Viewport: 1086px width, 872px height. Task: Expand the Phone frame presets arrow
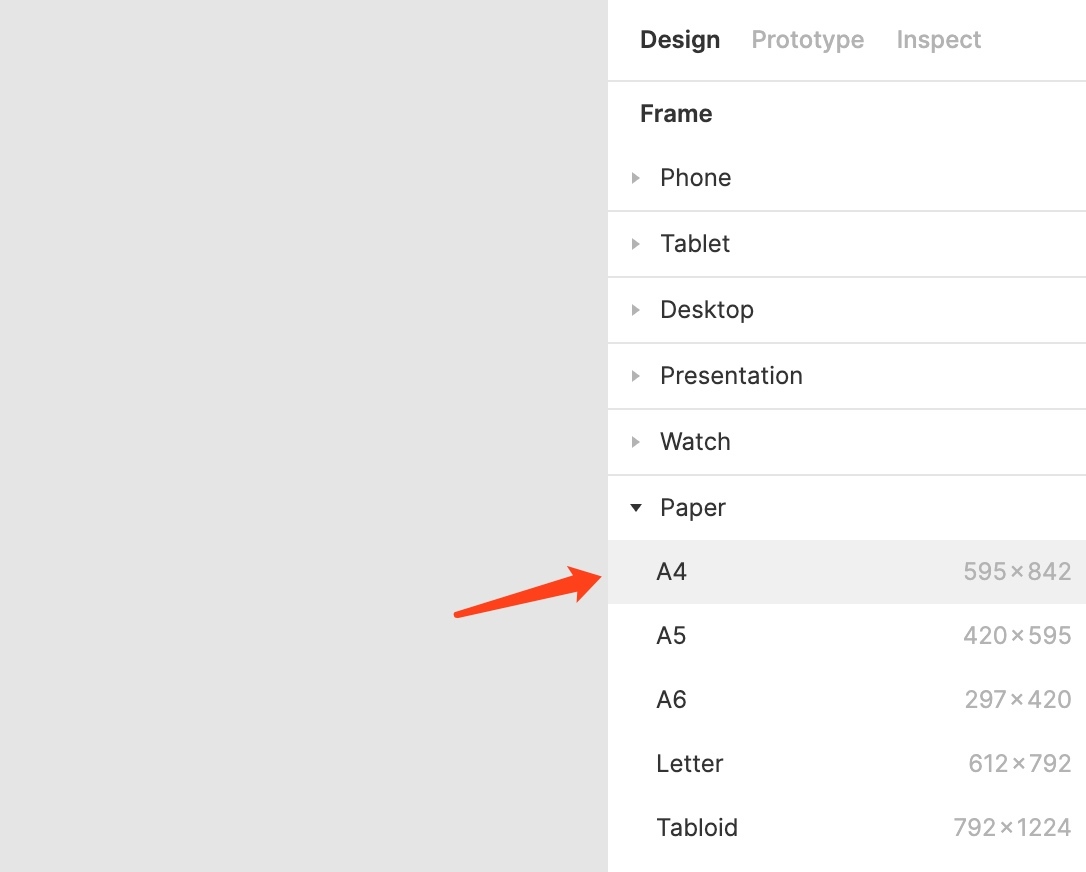pyautogui.click(x=636, y=178)
